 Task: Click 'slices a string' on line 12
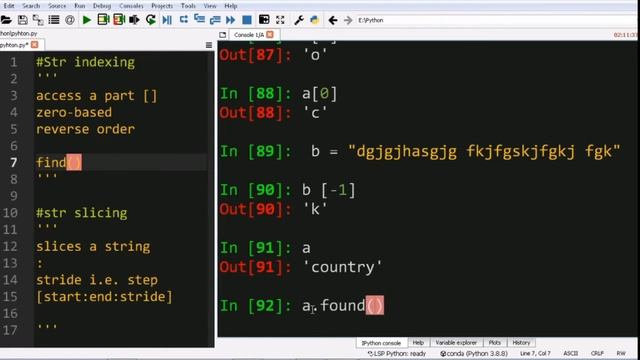pos(93,246)
